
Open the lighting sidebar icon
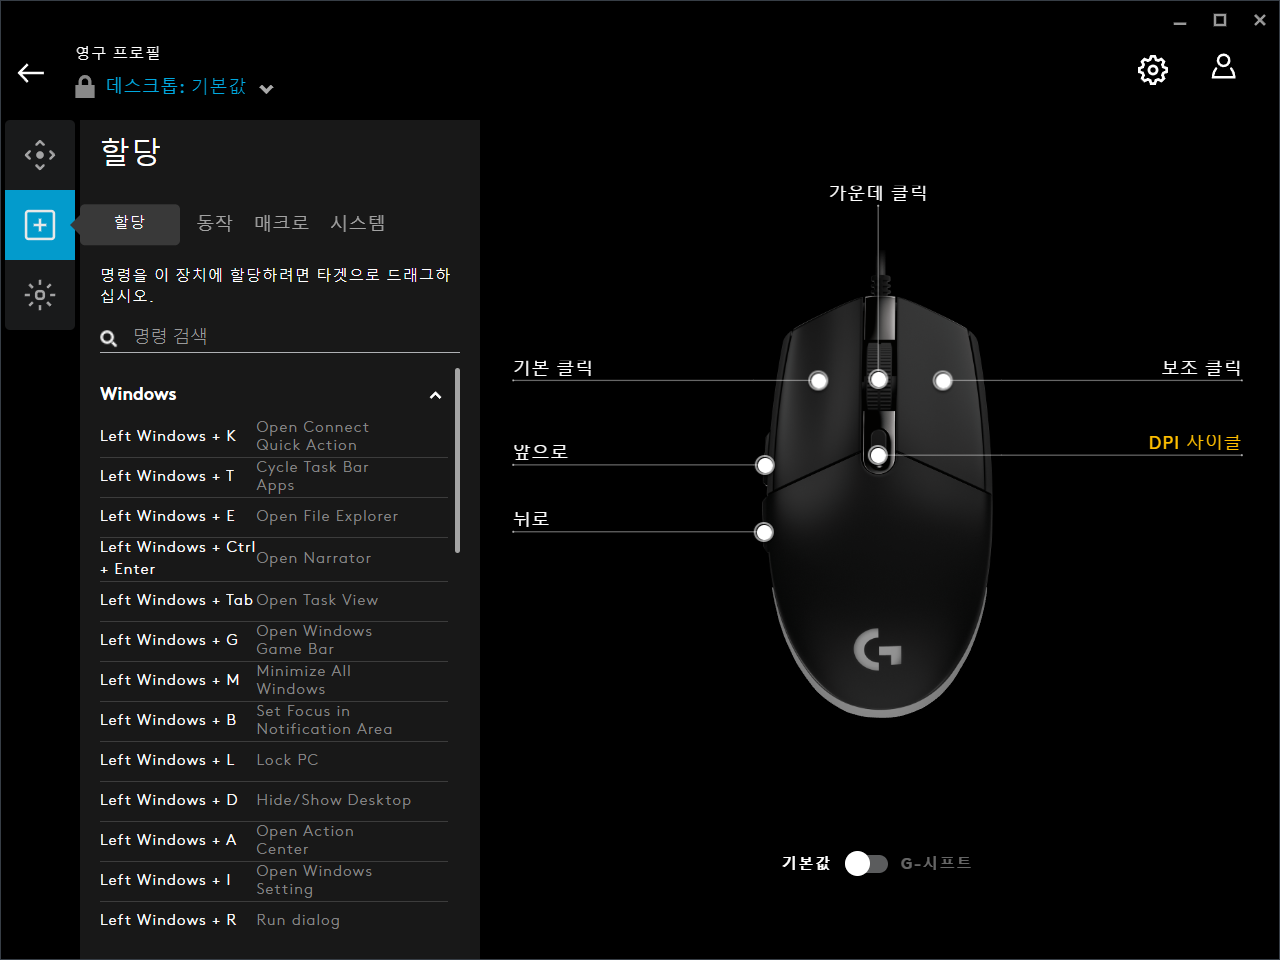tap(39, 295)
